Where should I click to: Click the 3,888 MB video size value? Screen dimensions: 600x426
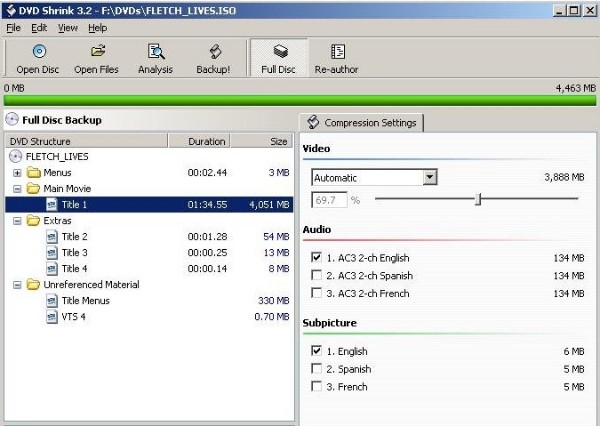pyautogui.click(x=564, y=177)
